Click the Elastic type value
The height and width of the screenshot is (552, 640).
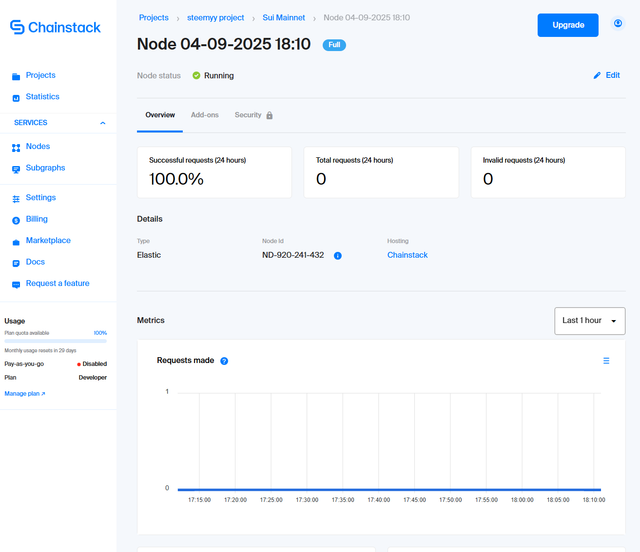(x=149, y=255)
